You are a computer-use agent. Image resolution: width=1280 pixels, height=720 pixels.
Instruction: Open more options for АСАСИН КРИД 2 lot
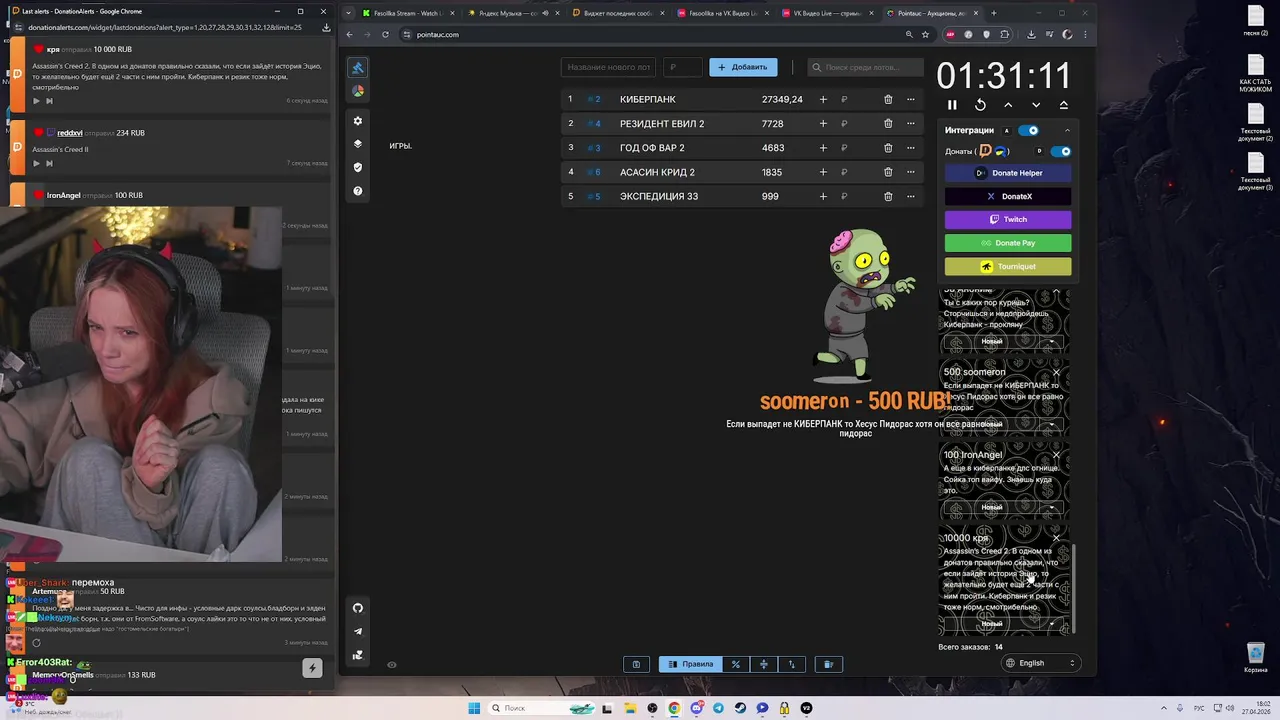[910, 172]
